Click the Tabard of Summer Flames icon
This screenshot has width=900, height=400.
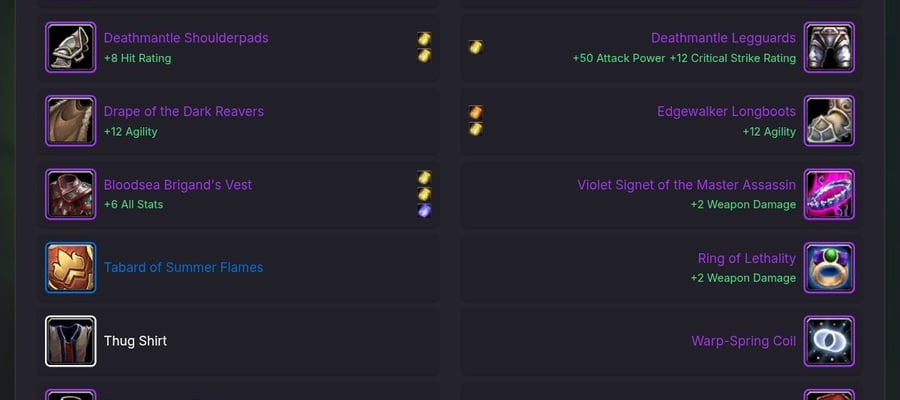pyautogui.click(x=71, y=267)
